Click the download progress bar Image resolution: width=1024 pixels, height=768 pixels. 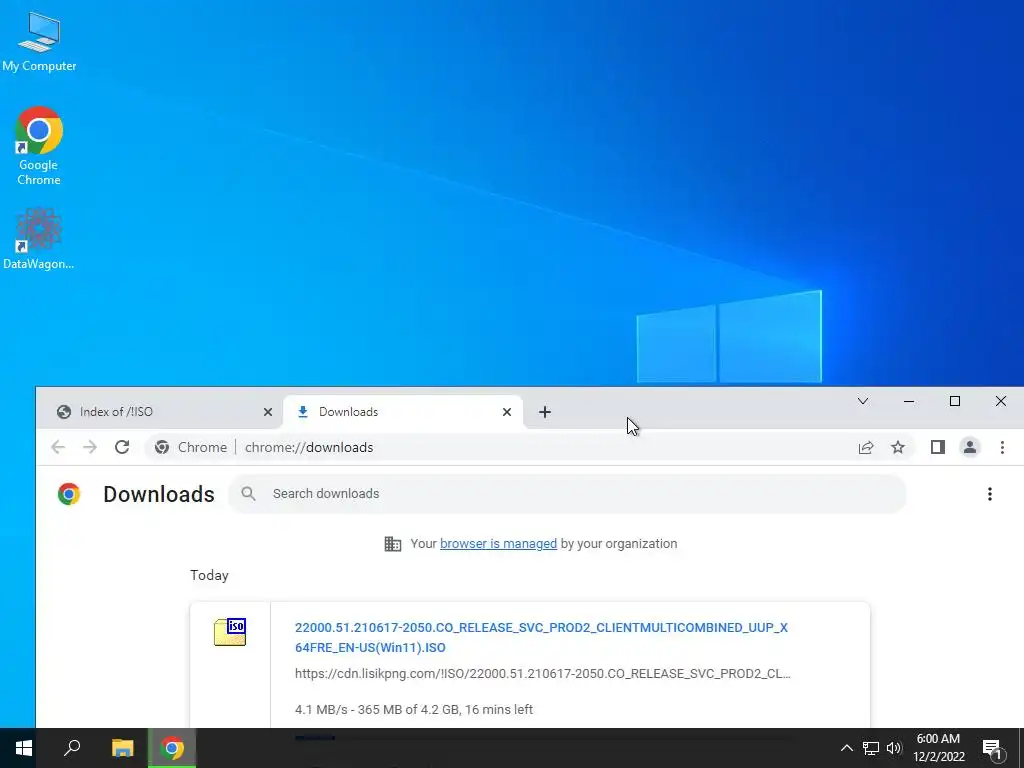542,738
